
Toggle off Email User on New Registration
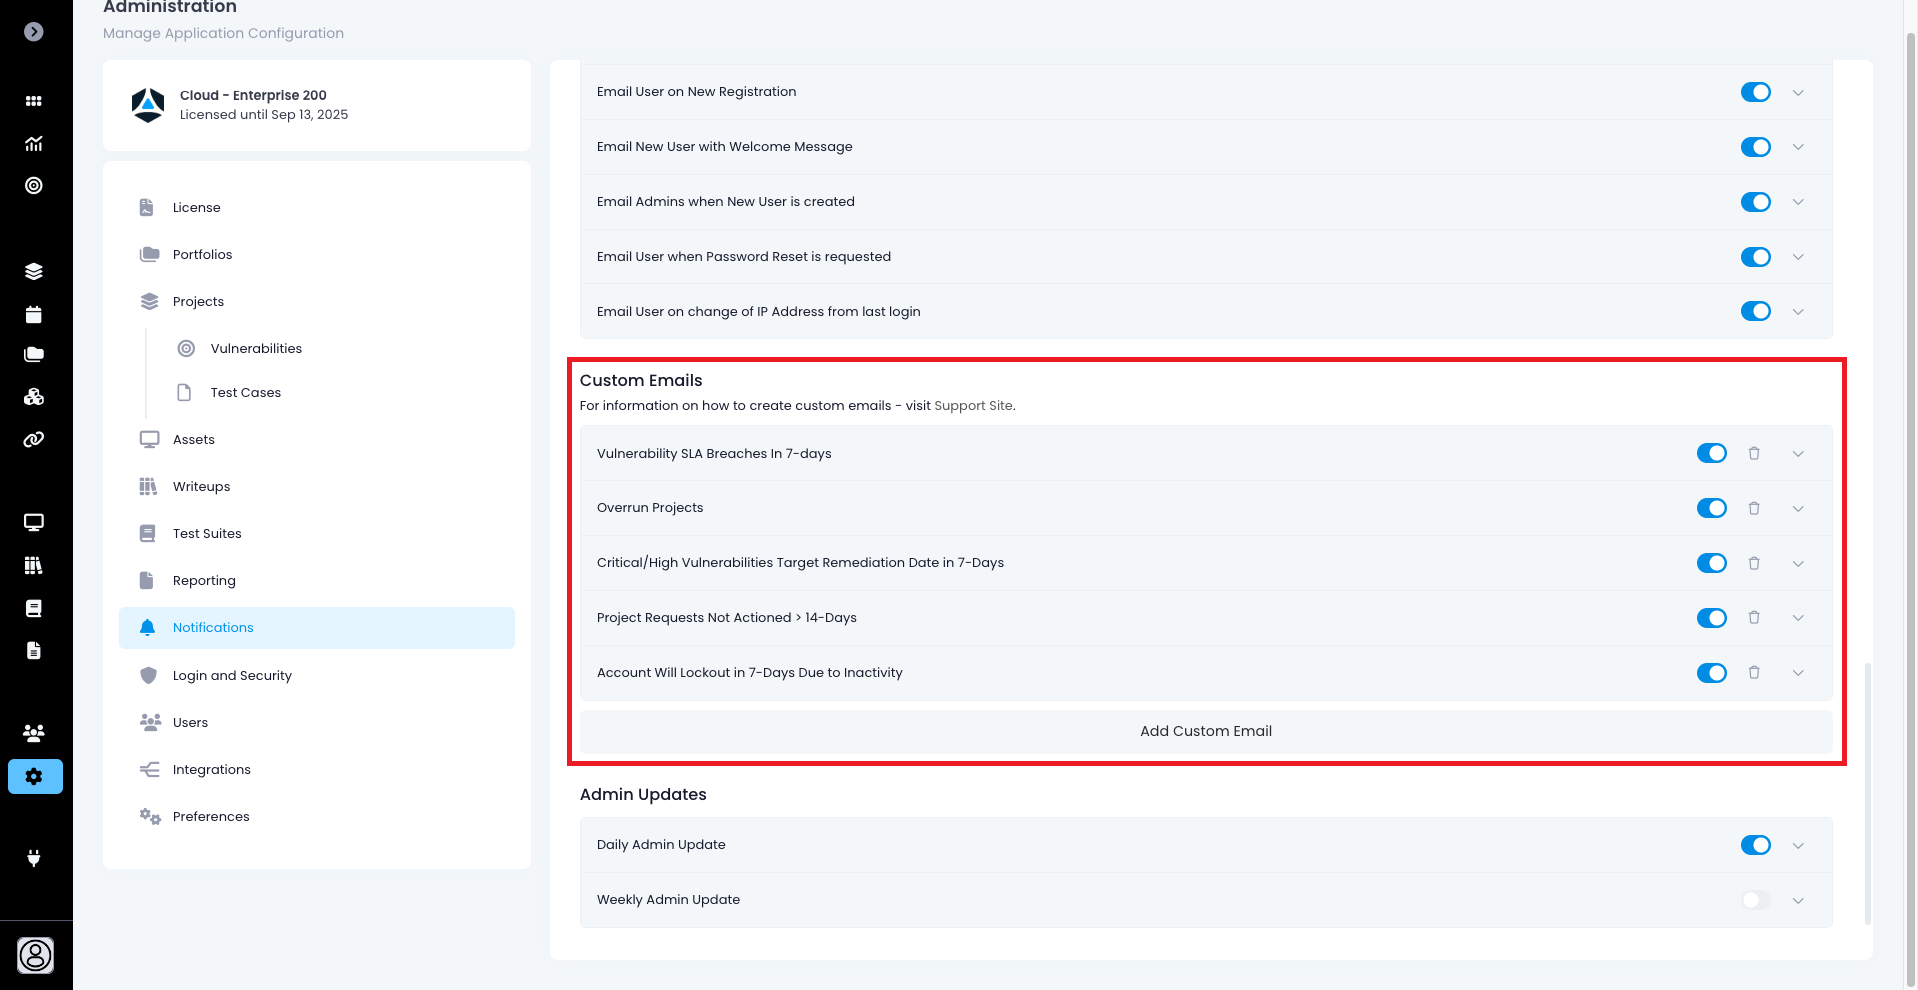point(1755,92)
